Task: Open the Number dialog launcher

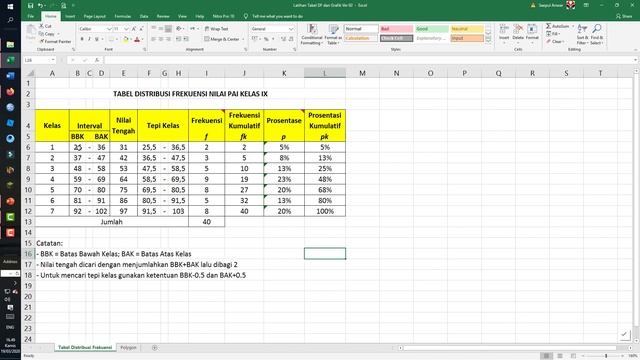Action: tap(294, 49)
